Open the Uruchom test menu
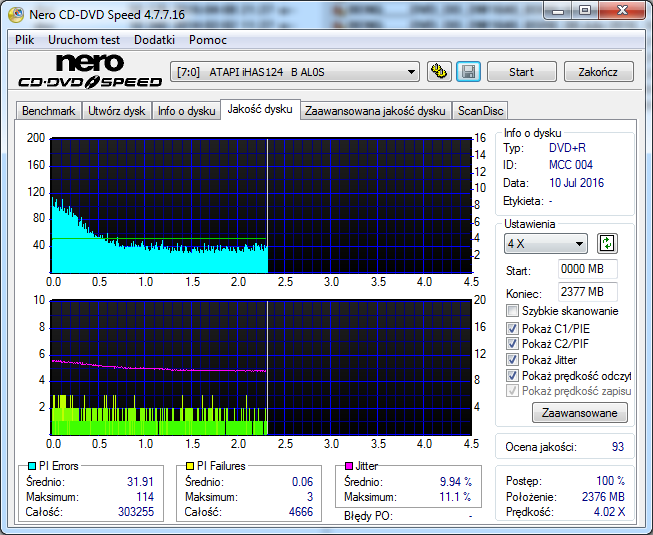Screen dimensions: 653x535 pyautogui.click(x=84, y=40)
